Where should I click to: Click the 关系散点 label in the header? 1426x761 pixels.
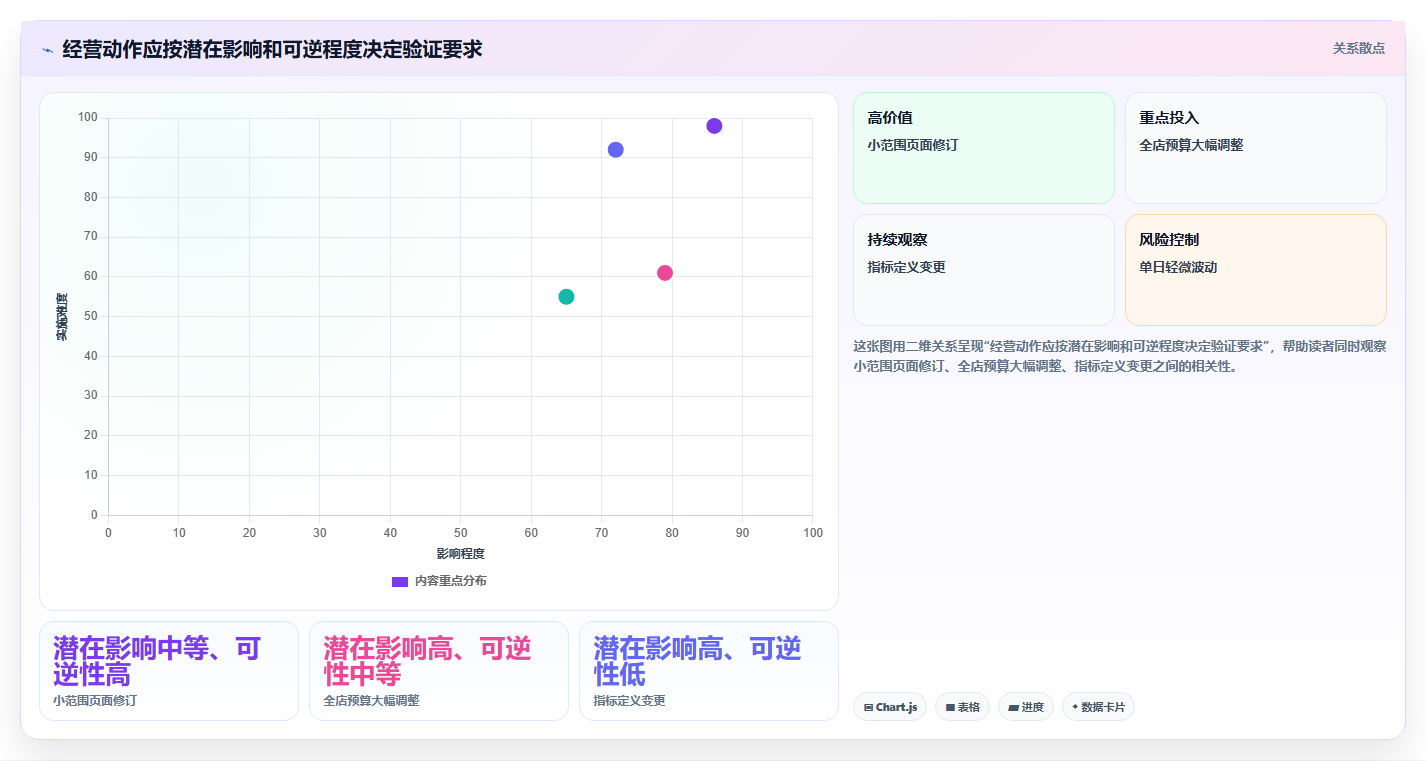click(1358, 48)
